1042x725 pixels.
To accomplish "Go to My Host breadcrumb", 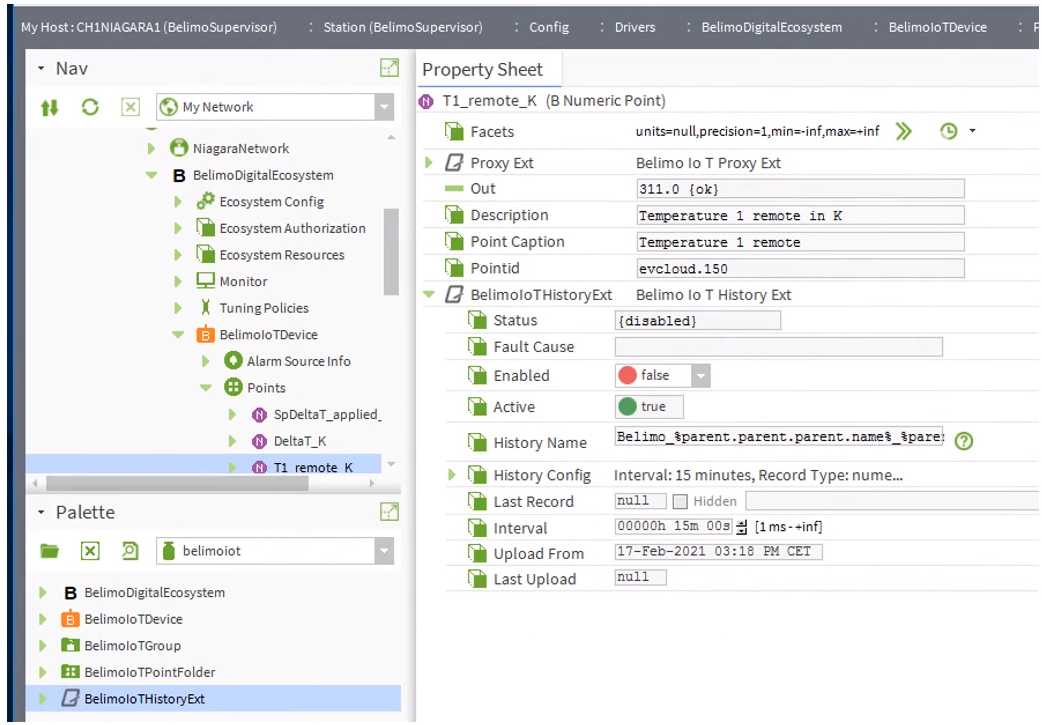I will click(149, 27).
